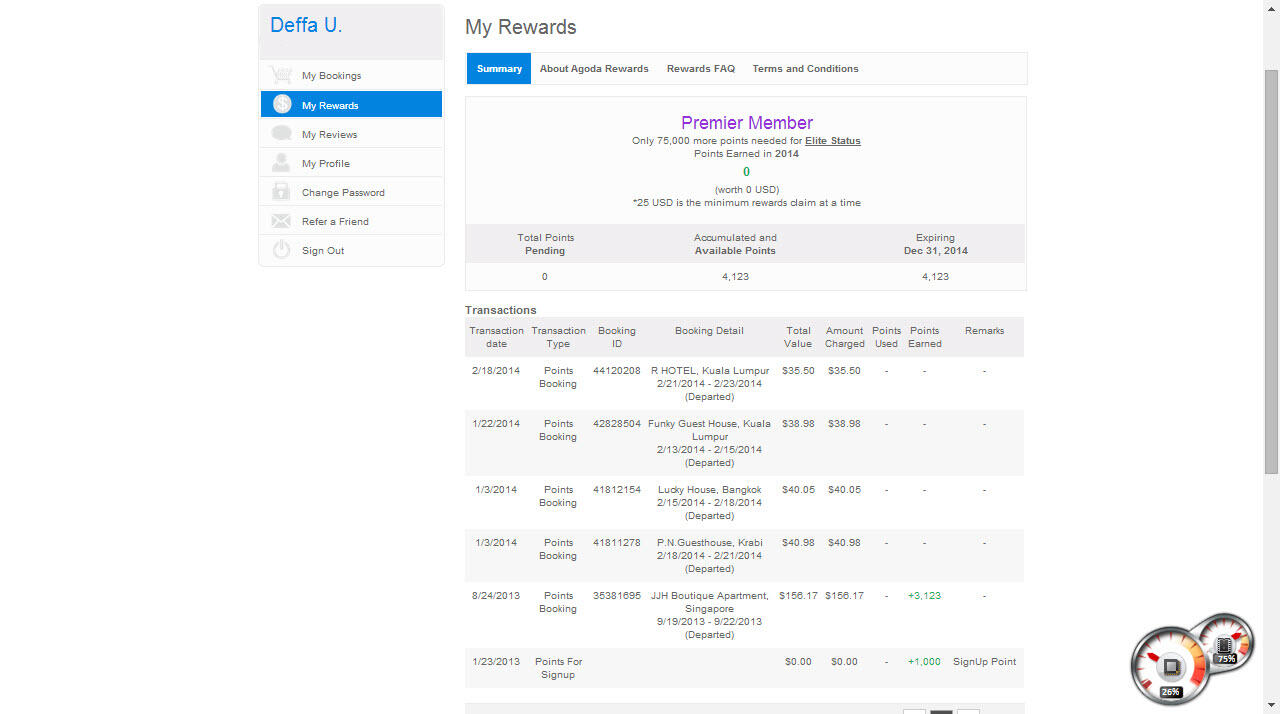
Task: Select booking ID 35381695
Action: [x=617, y=595]
